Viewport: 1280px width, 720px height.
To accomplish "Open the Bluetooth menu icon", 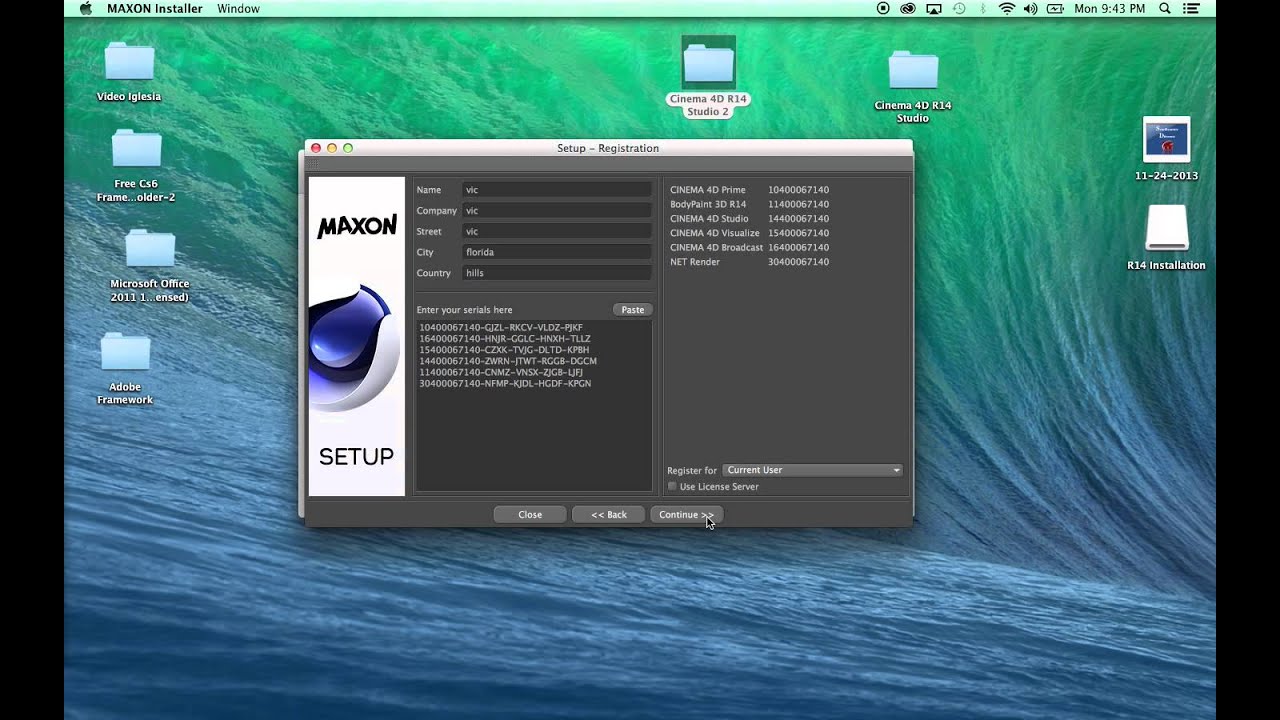I will click(983, 9).
